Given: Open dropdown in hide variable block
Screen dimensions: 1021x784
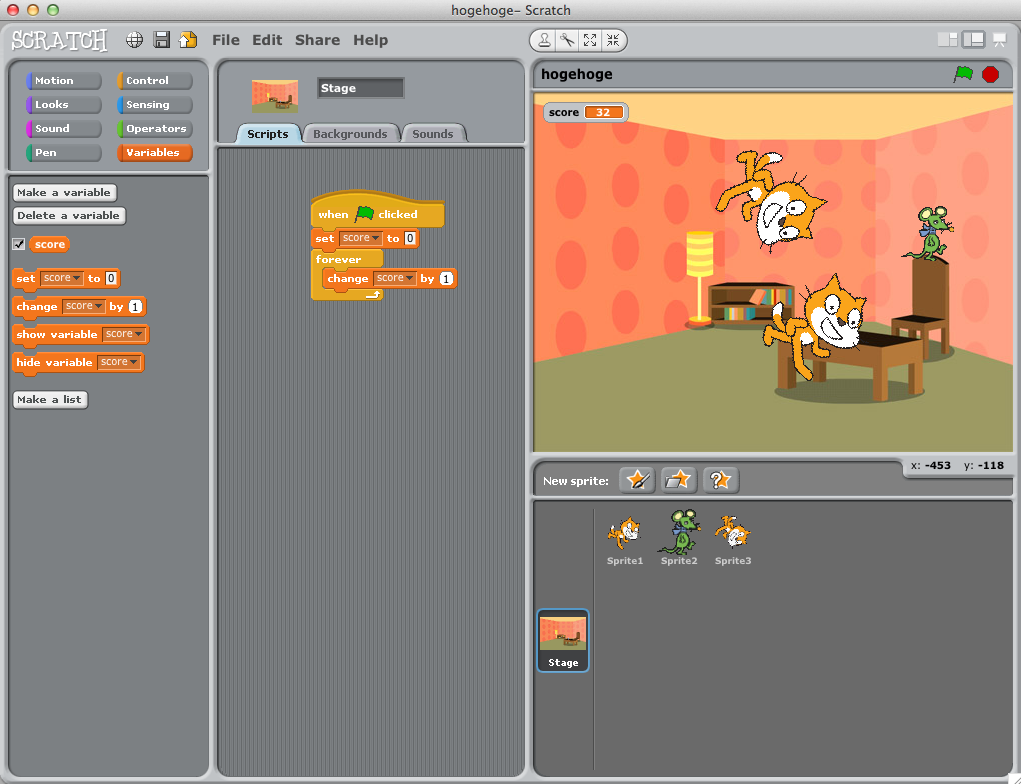Looking at the screenshot, I should tap(119, 362).
